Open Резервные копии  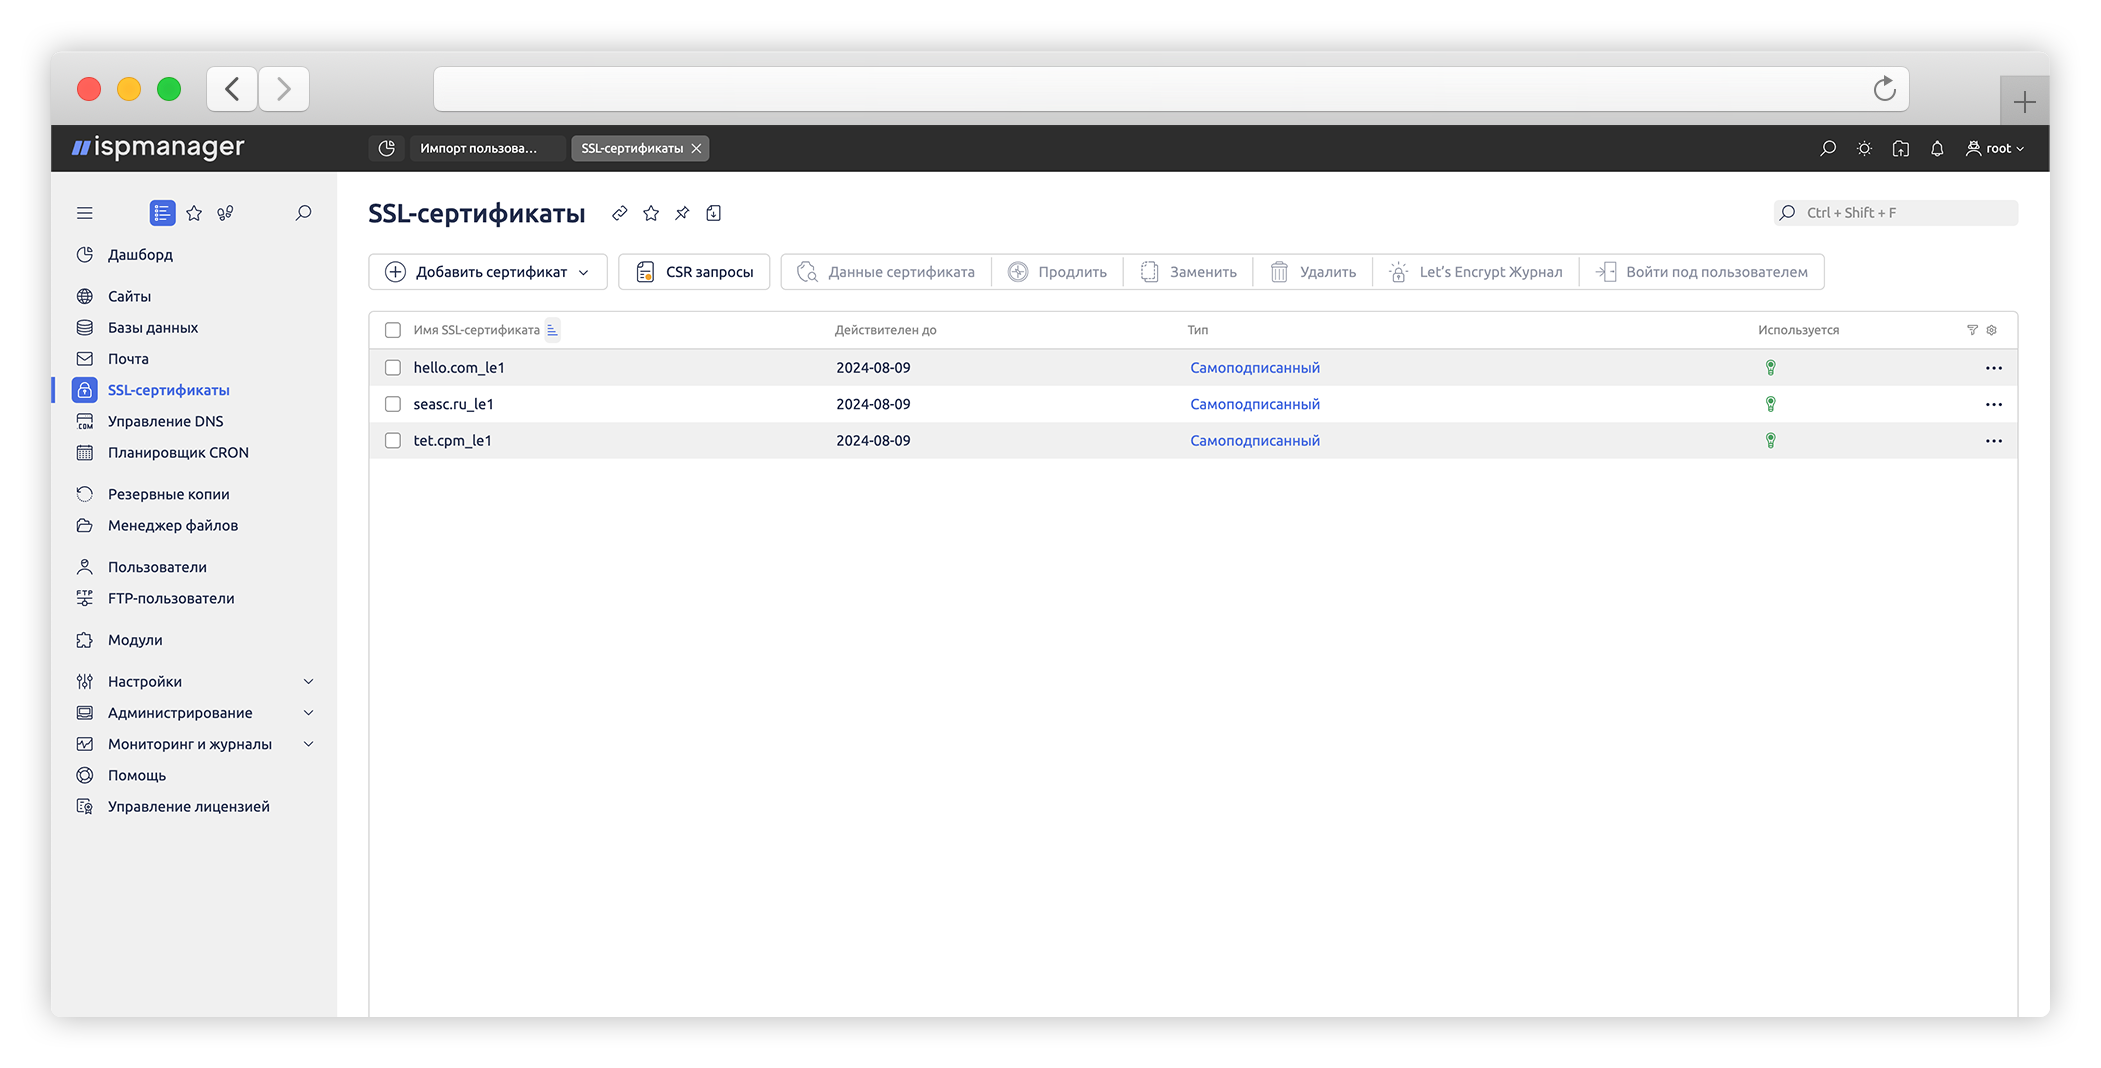(168, 494)
